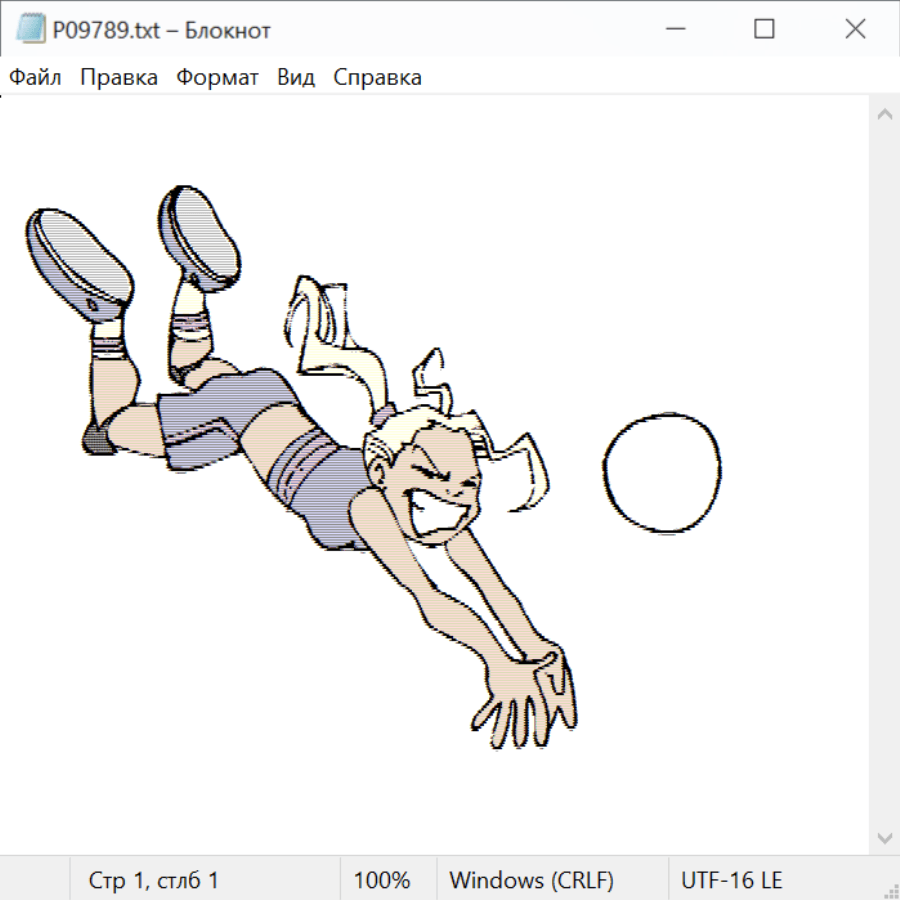Click the white ball in text area
The height and width of the screenshot is (900, 900).
(x=661, y=472)
